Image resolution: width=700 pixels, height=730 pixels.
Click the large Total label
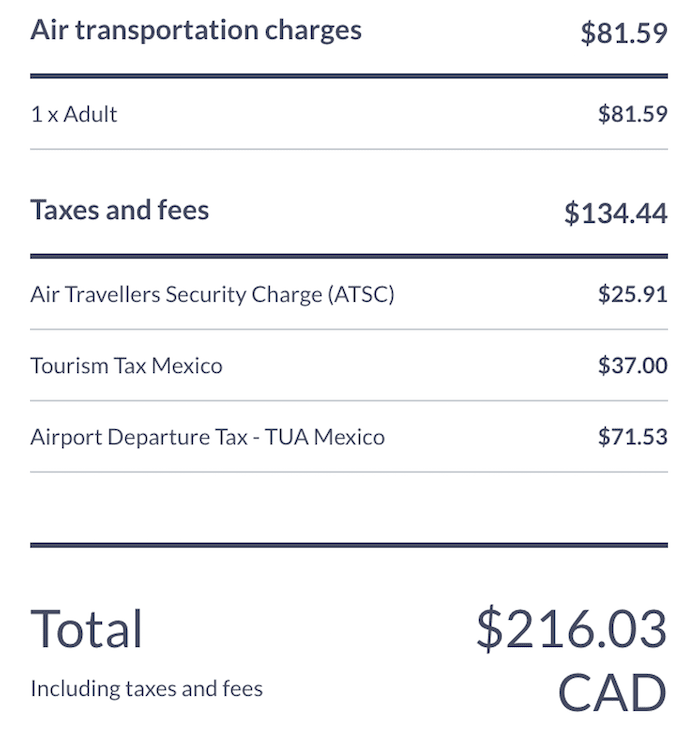[86, 629]
